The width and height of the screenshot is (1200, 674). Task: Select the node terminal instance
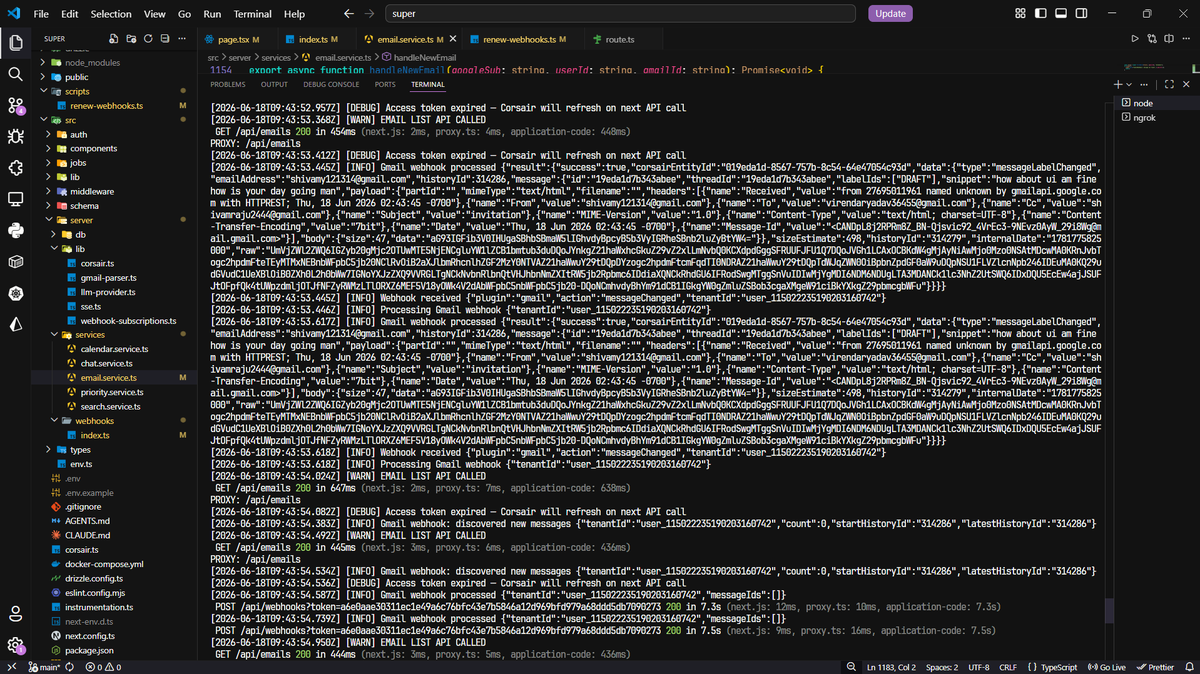[x=1157, y=103]
